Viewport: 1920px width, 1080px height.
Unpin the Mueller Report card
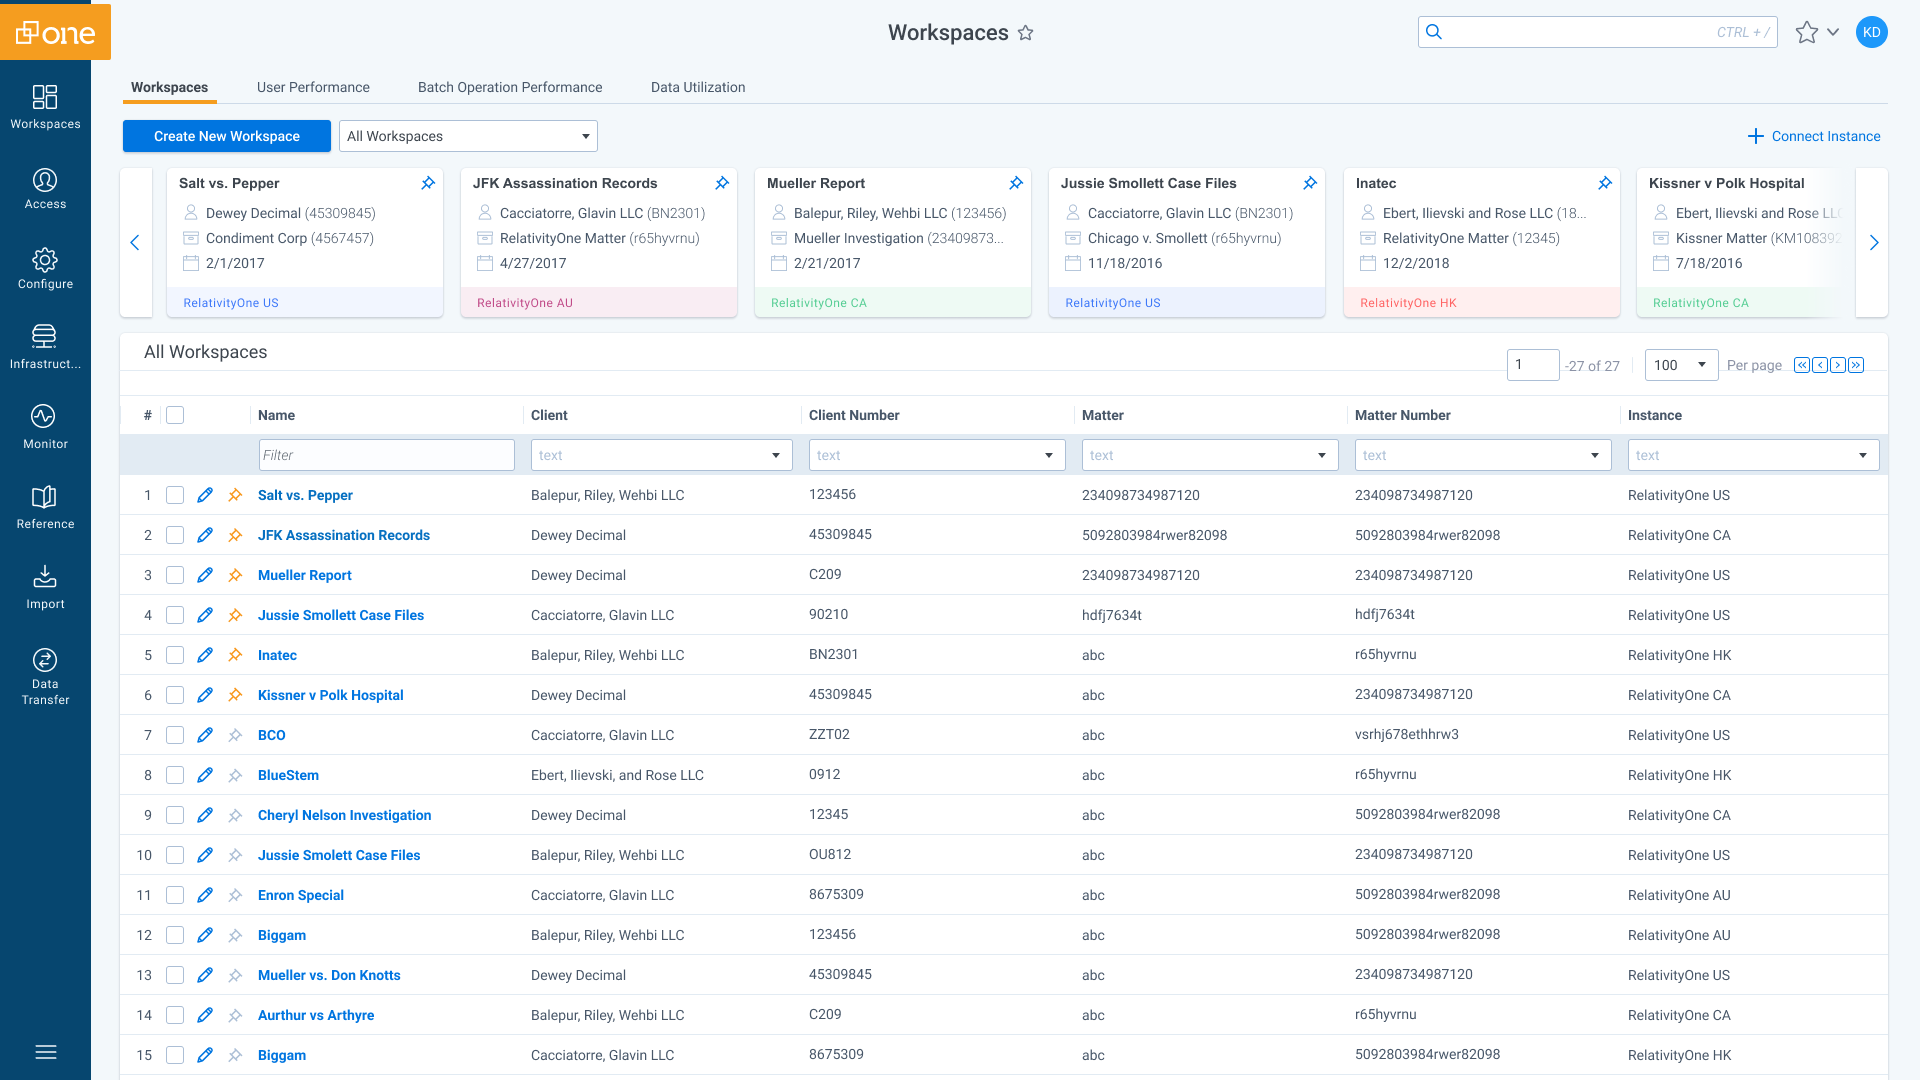1016,183
